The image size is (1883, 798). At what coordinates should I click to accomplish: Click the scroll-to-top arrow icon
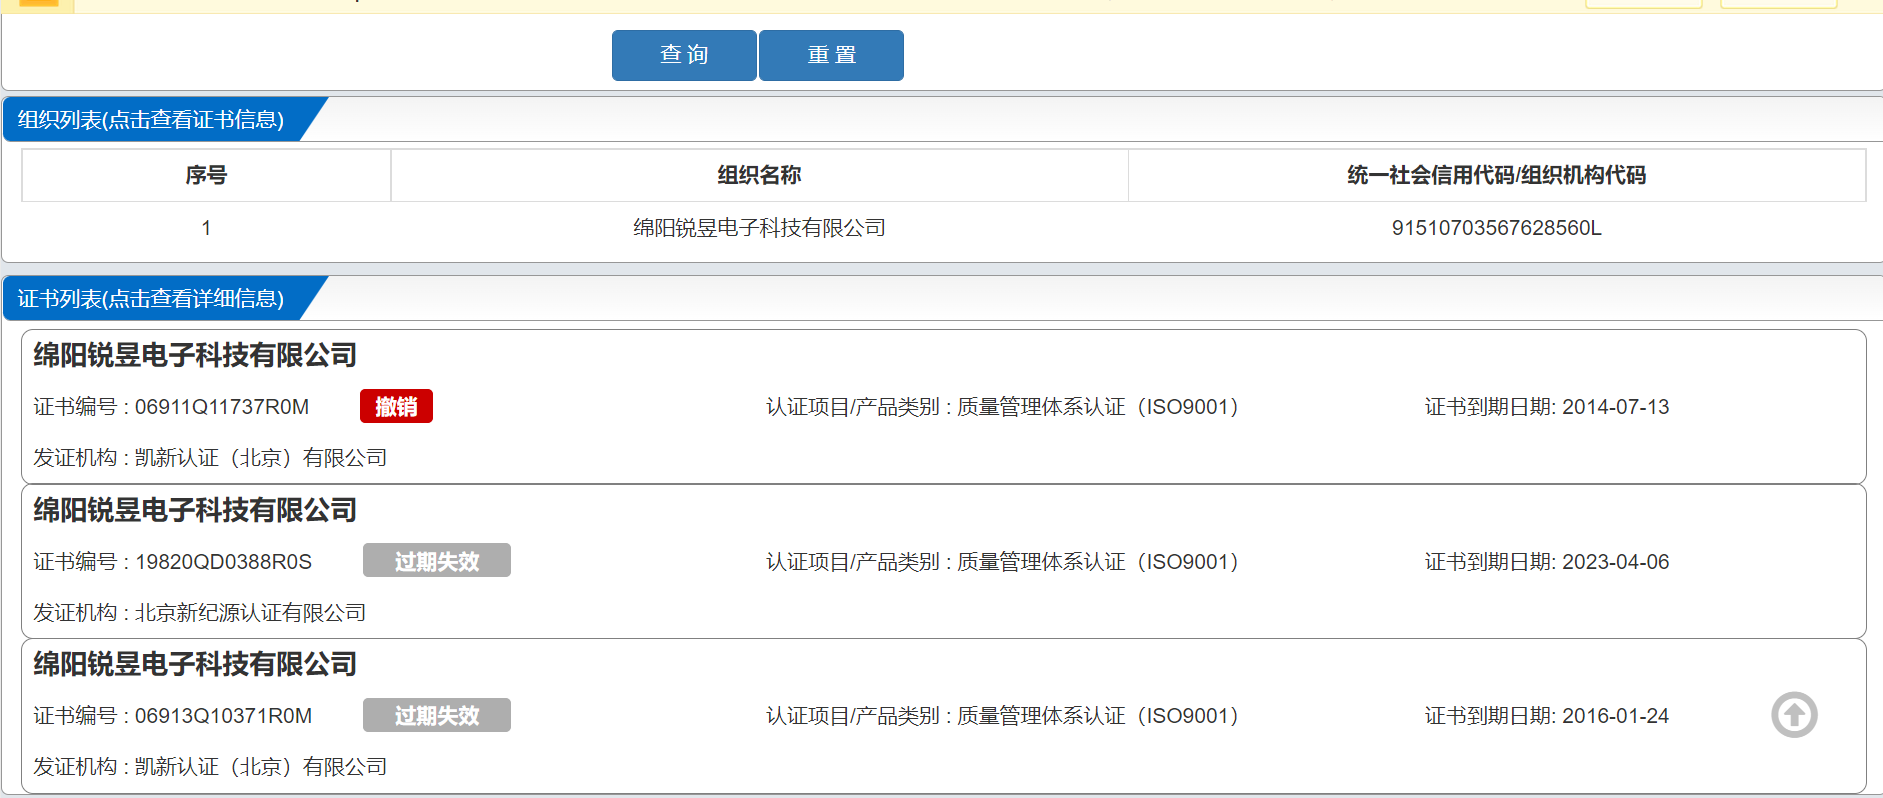[1794, 715]
